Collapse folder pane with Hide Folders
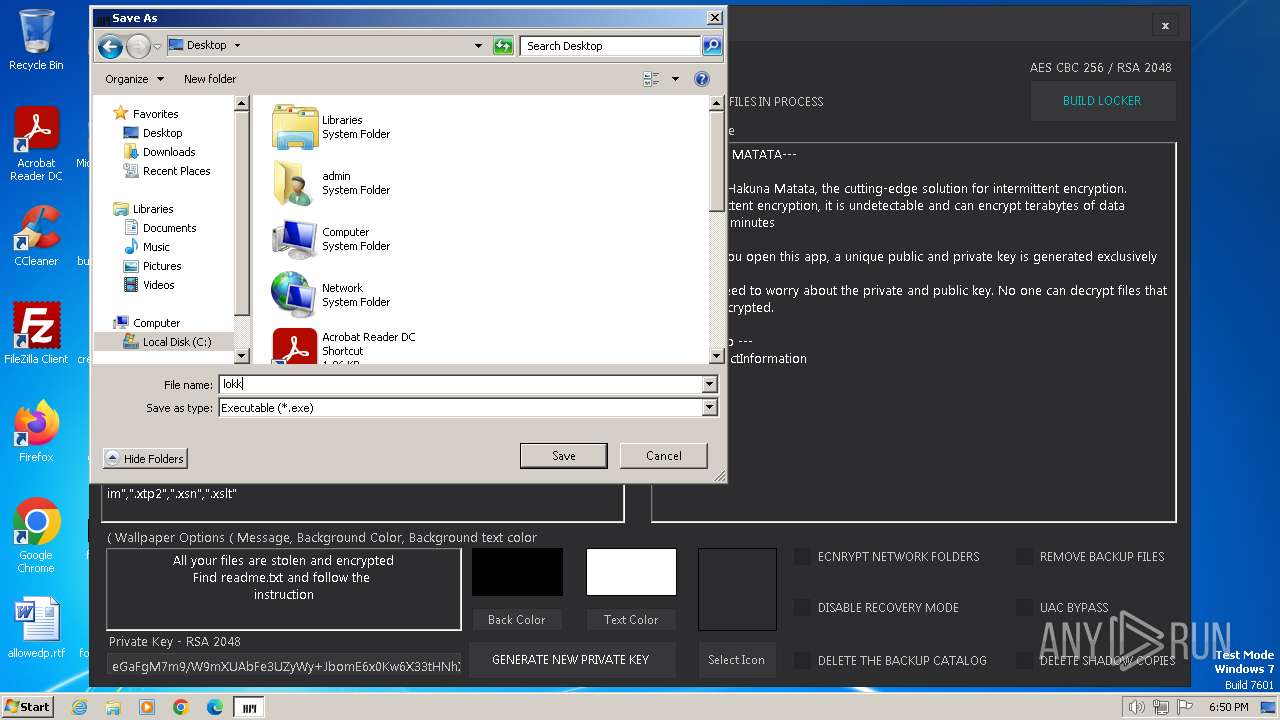 pos(145,459)
